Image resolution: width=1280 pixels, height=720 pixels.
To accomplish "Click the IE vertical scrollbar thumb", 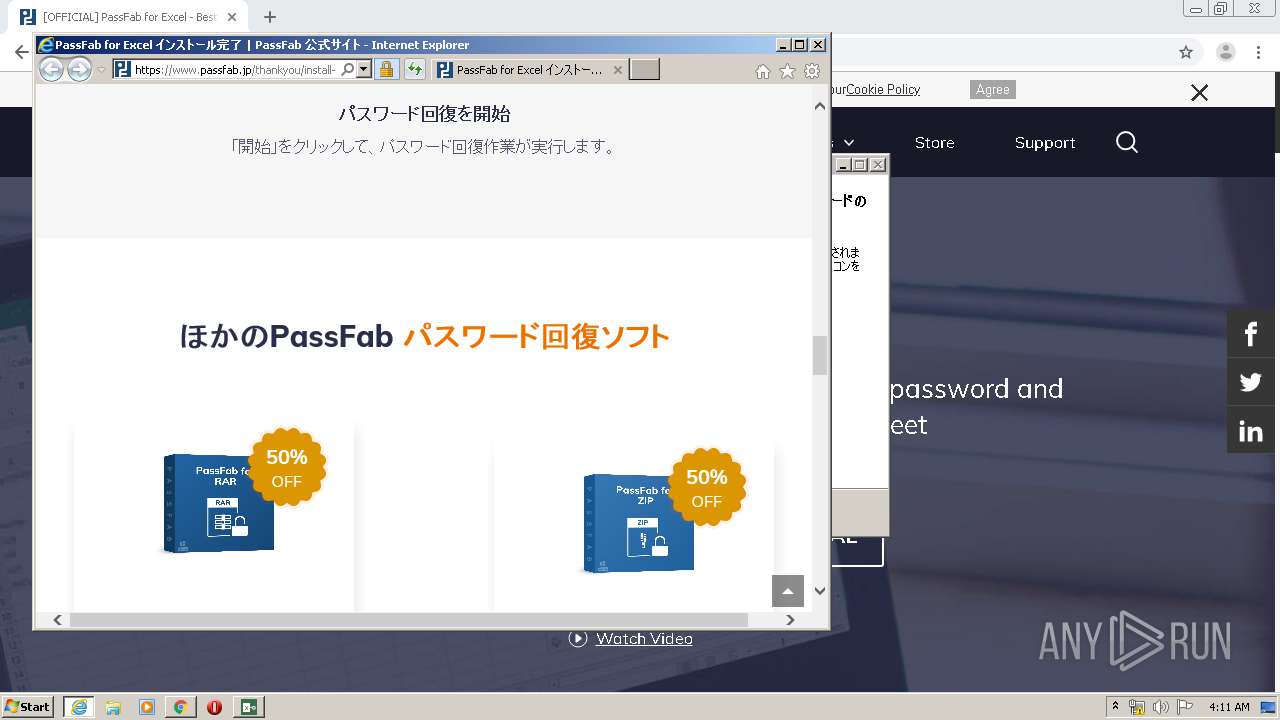I will coord(820,355).
